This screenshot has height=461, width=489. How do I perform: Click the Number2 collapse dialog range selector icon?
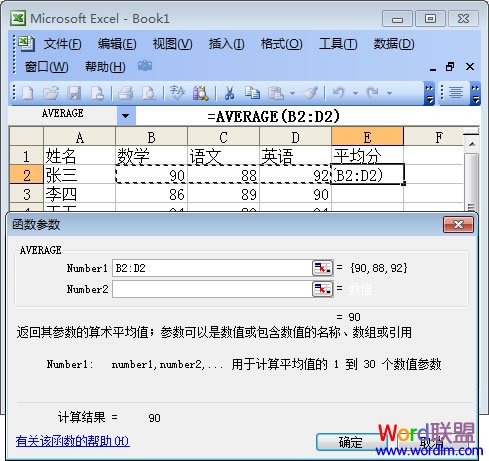322,289
